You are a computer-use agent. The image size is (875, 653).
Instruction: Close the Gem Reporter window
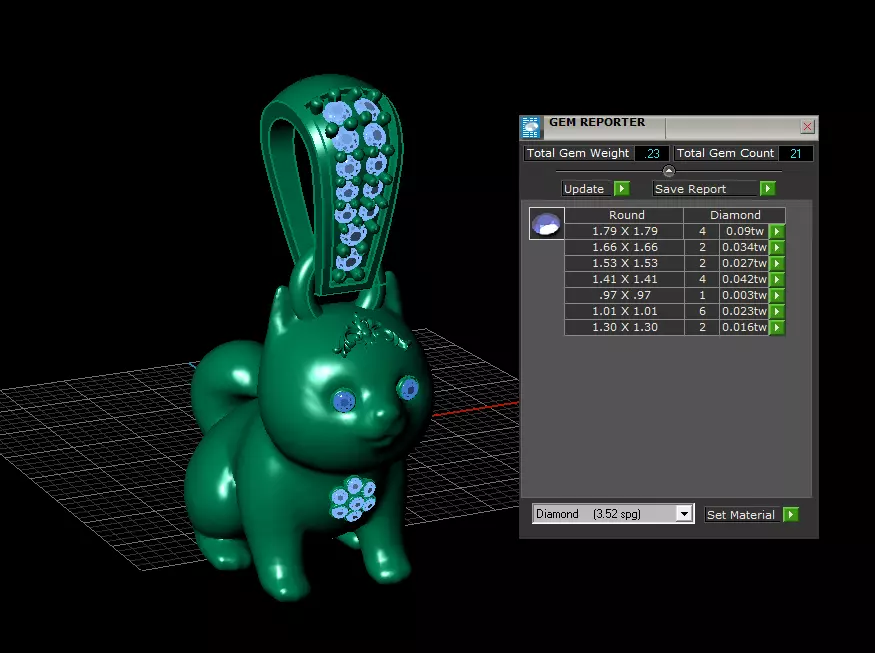pos(807,127)
